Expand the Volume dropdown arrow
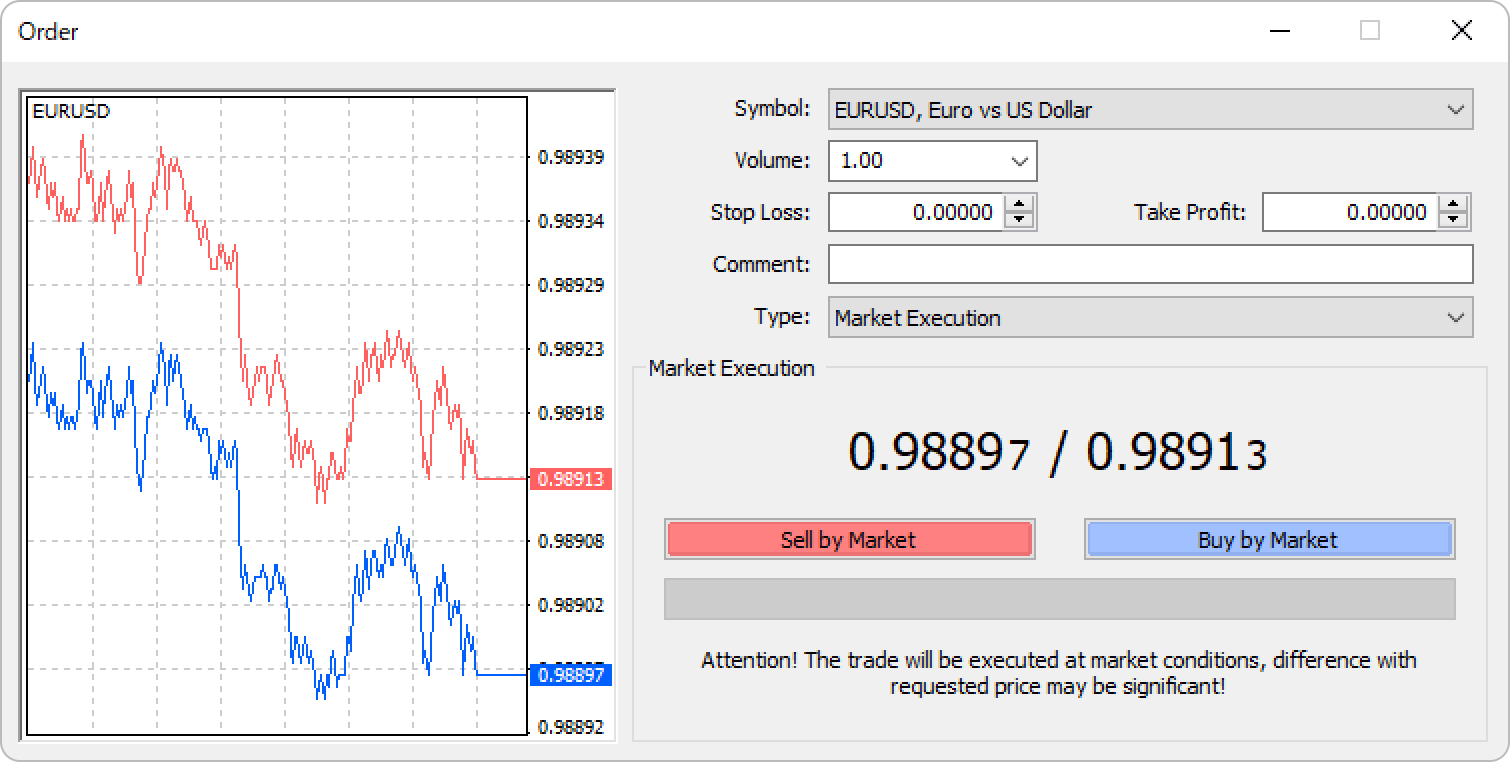The width and height of the screenshot is (1510, 762). tap(1019, 161)
